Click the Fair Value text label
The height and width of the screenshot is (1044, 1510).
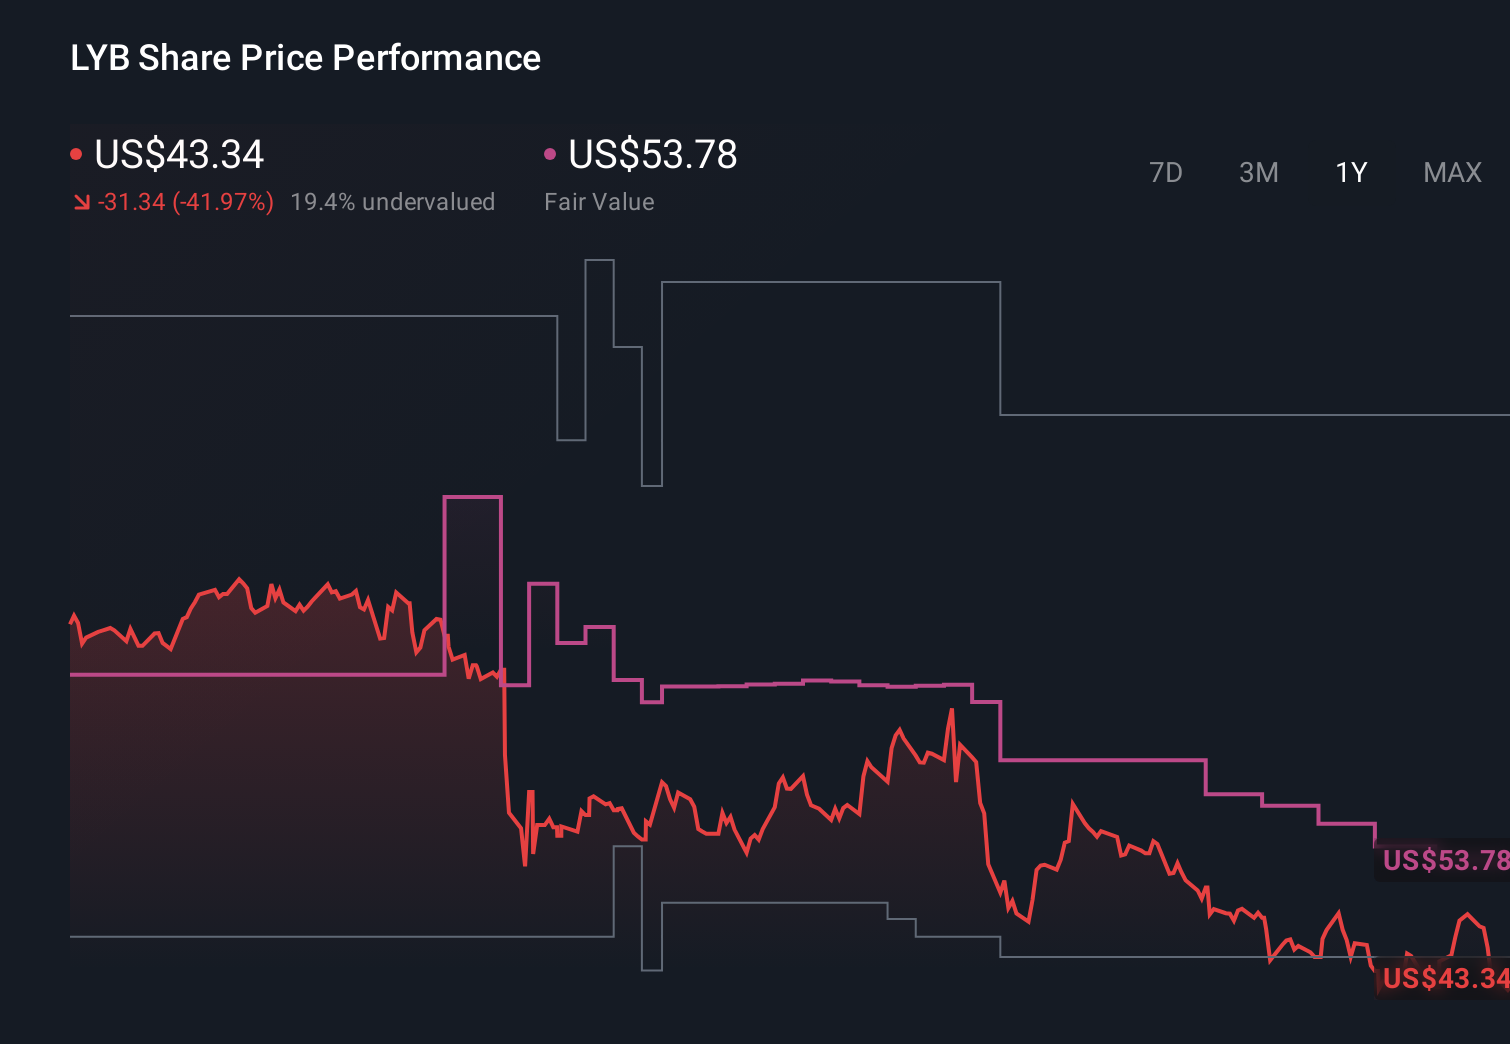[599, 202]
